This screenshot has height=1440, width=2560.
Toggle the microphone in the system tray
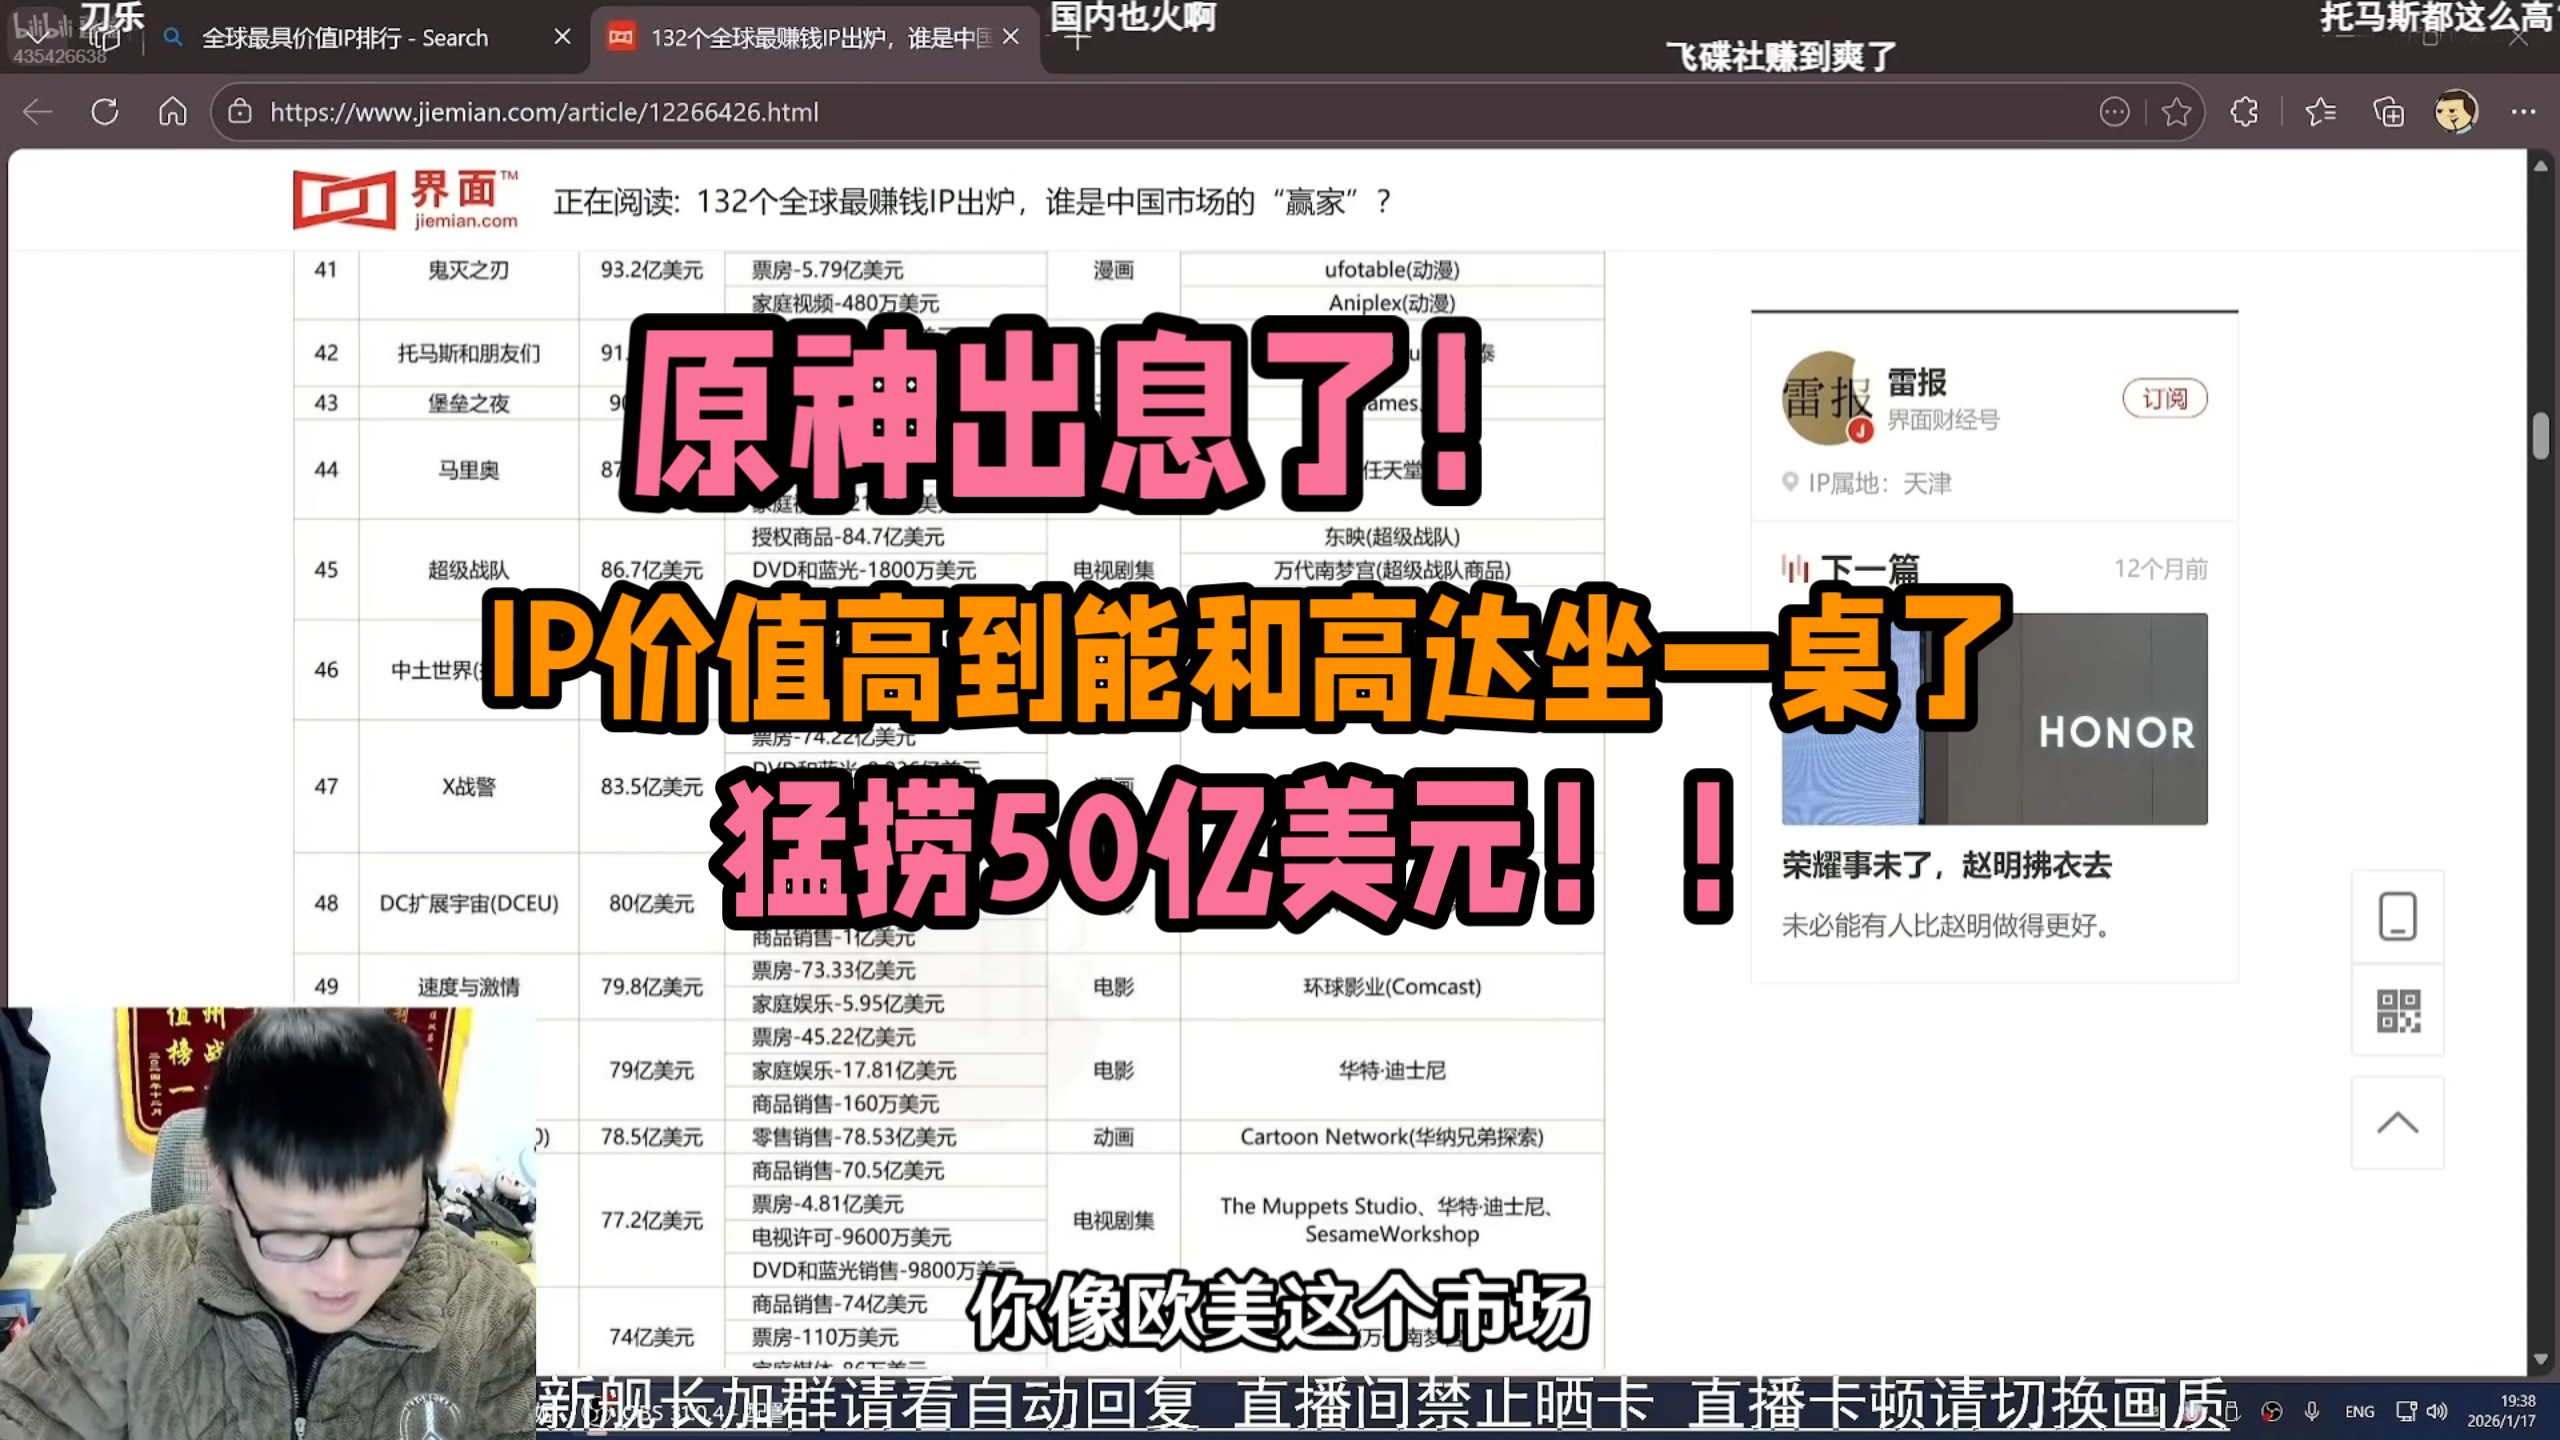click(2312, 1411)
